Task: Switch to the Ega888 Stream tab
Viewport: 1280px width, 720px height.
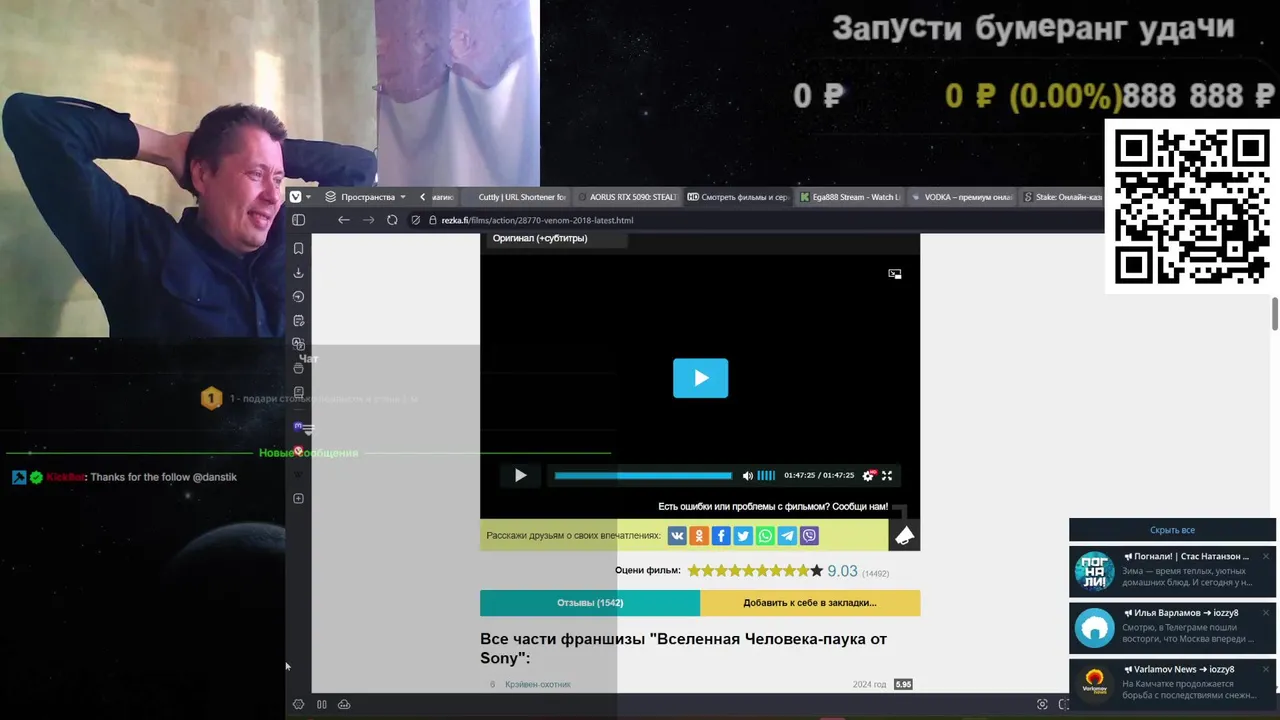Action: point(850,197)
